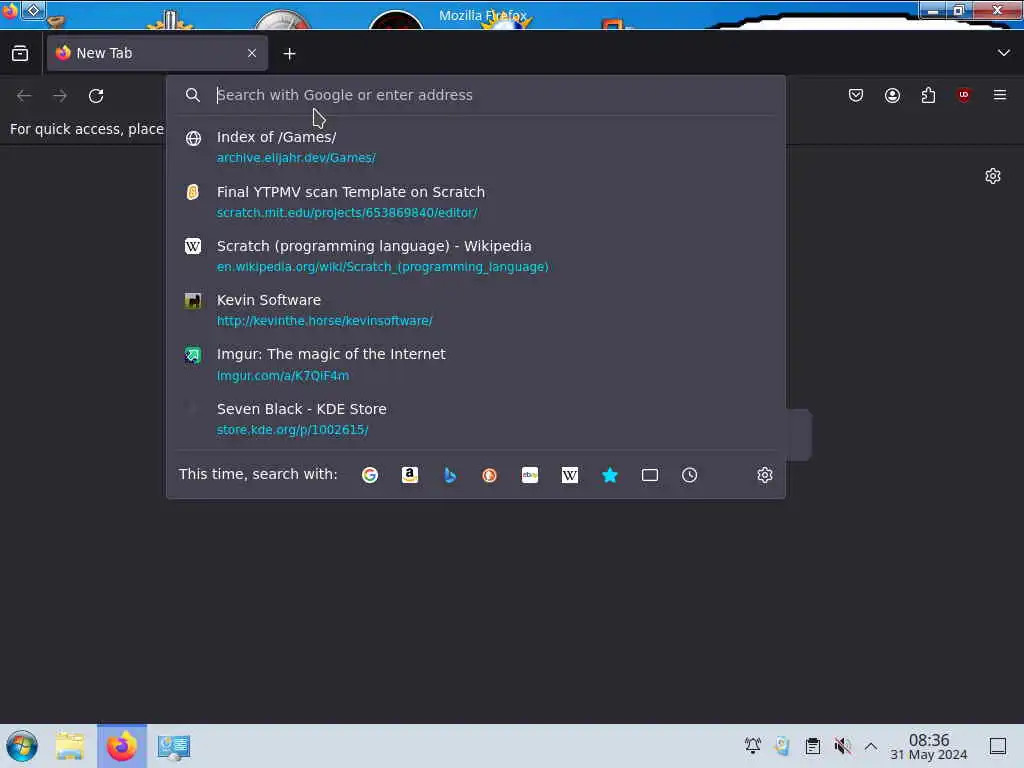
Task: Click the muted volume tray icon
Action: [842, 746]
